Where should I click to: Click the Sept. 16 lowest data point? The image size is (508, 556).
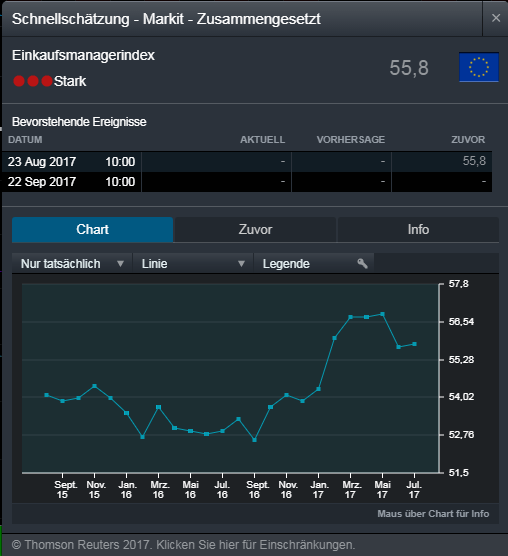coord(255,440)
